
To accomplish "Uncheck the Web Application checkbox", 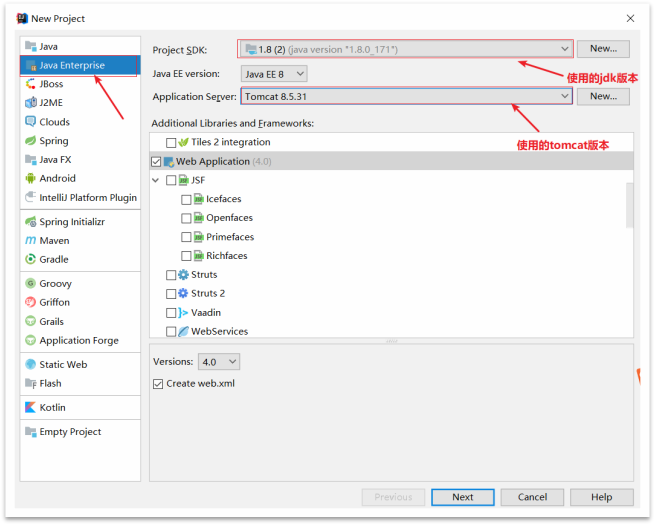I will 156,162.
